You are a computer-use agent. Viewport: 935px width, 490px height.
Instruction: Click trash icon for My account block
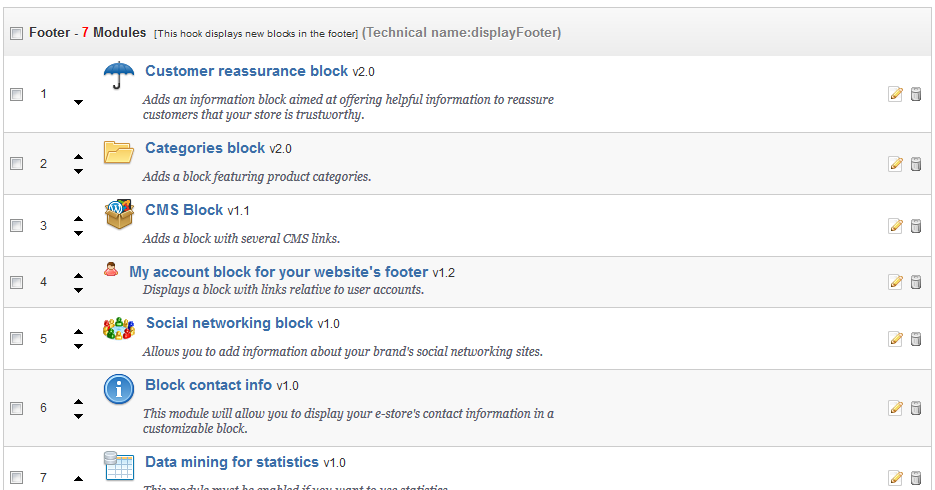[915, 282]
